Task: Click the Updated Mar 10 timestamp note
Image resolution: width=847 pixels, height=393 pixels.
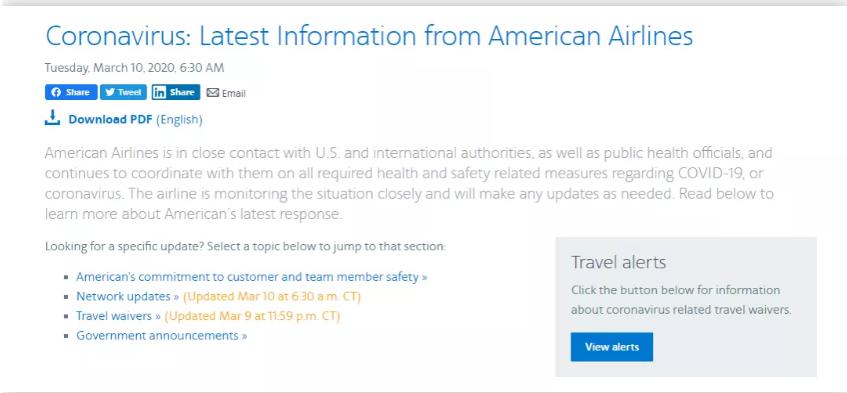Action: click(x=272, y=296)
